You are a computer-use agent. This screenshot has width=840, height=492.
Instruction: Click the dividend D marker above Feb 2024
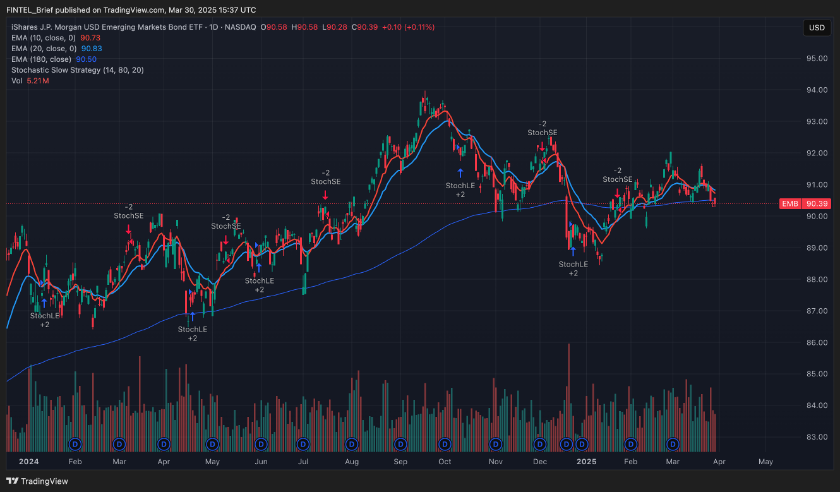(x=75, y=444)
